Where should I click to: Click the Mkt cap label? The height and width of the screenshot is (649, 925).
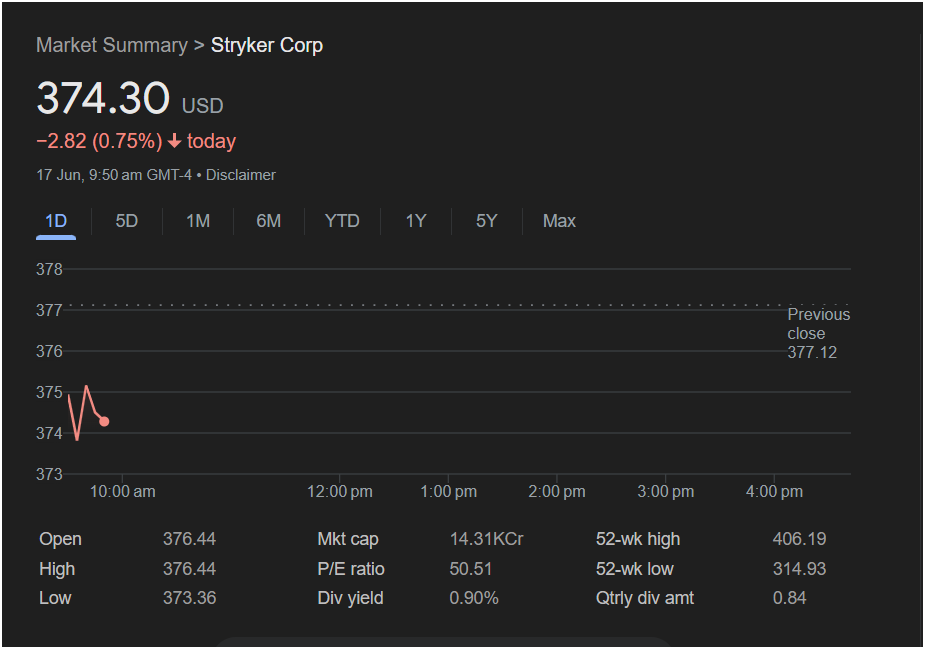pos(348,539)
